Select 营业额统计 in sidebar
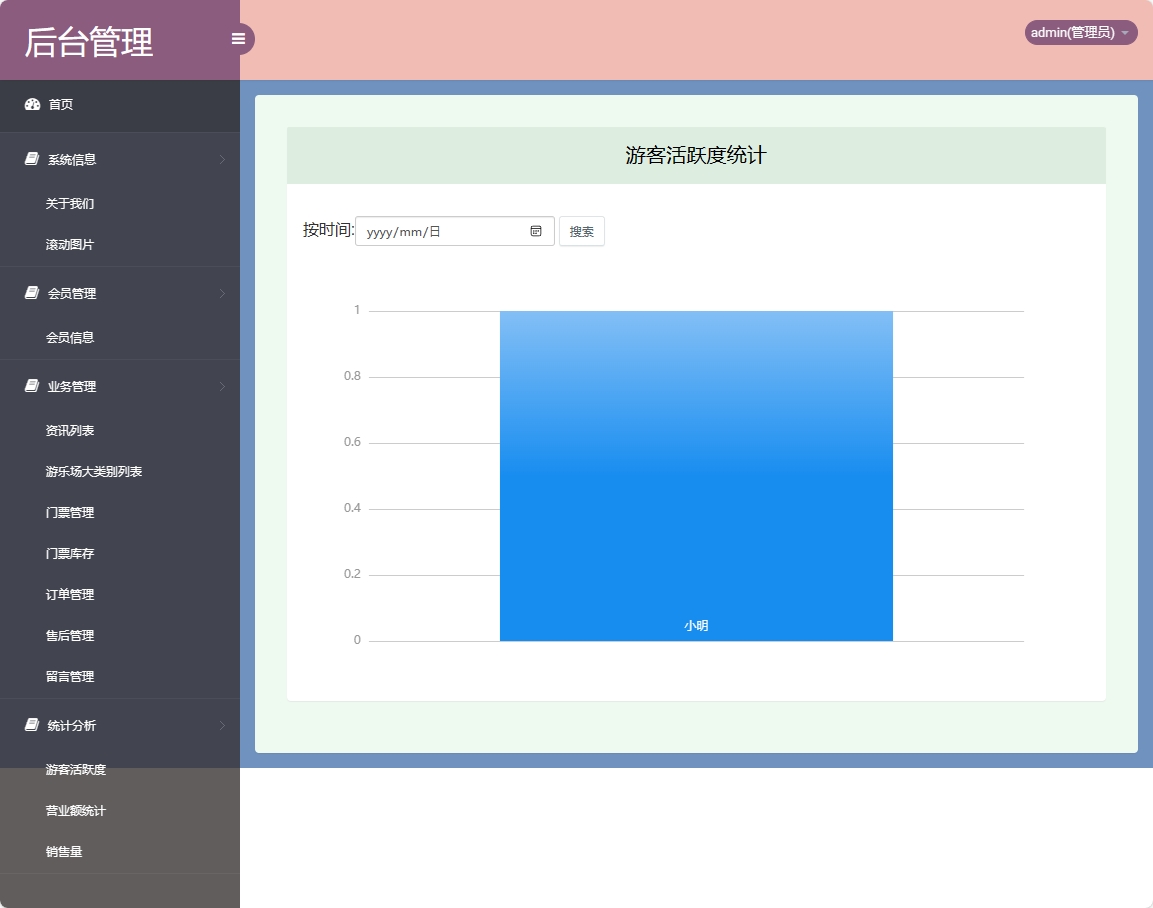This screenshot has width=1153, height=908. click(x=76, y=810)
